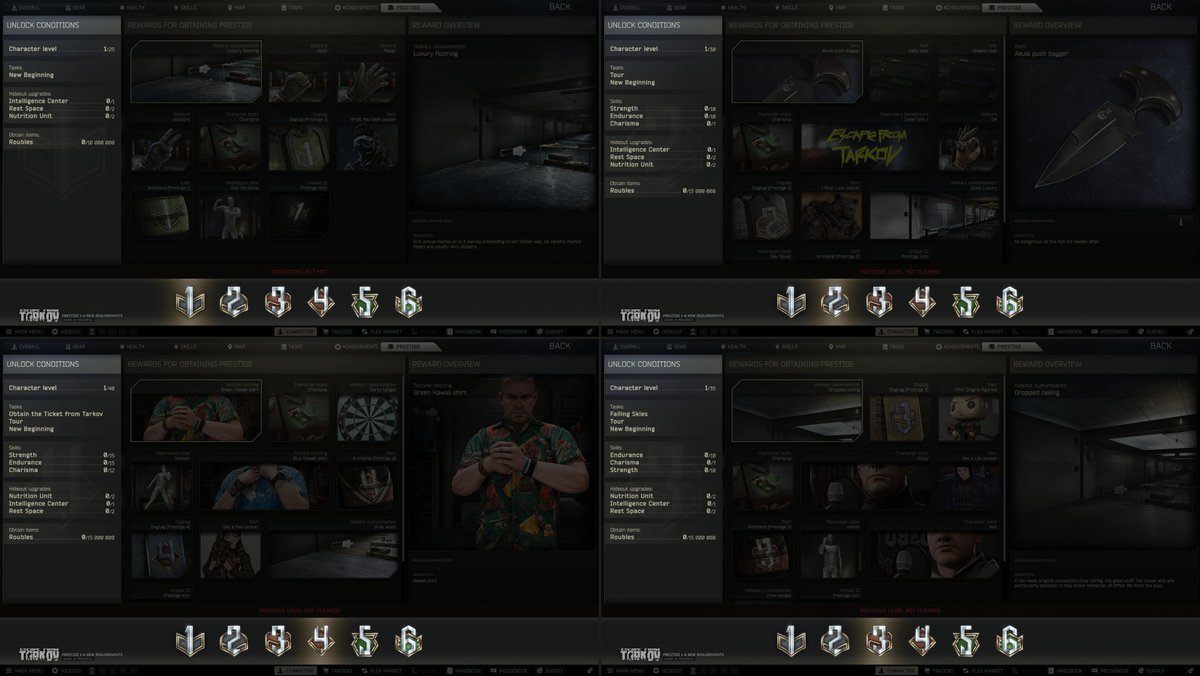Select Prestige 3 badge in Akula push dagger screen
This screenshot has width=1200, height=676.
(880, 300)
